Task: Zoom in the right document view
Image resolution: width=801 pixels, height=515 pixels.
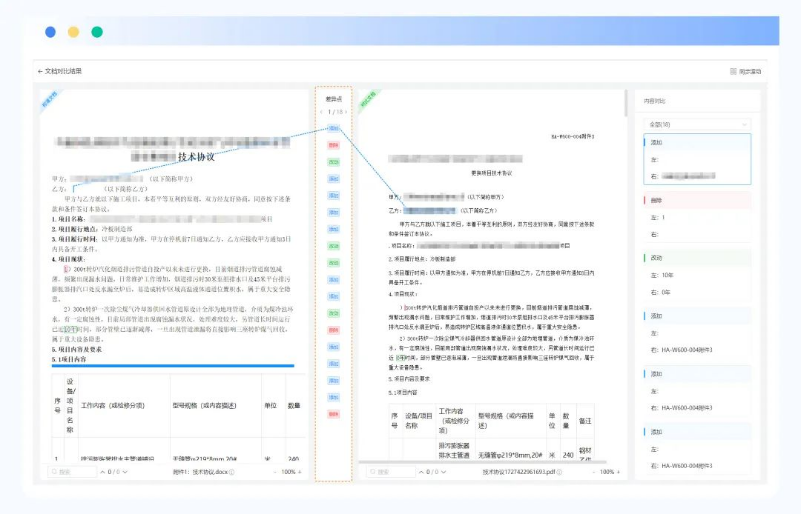Action: click(x=619, y=471)
